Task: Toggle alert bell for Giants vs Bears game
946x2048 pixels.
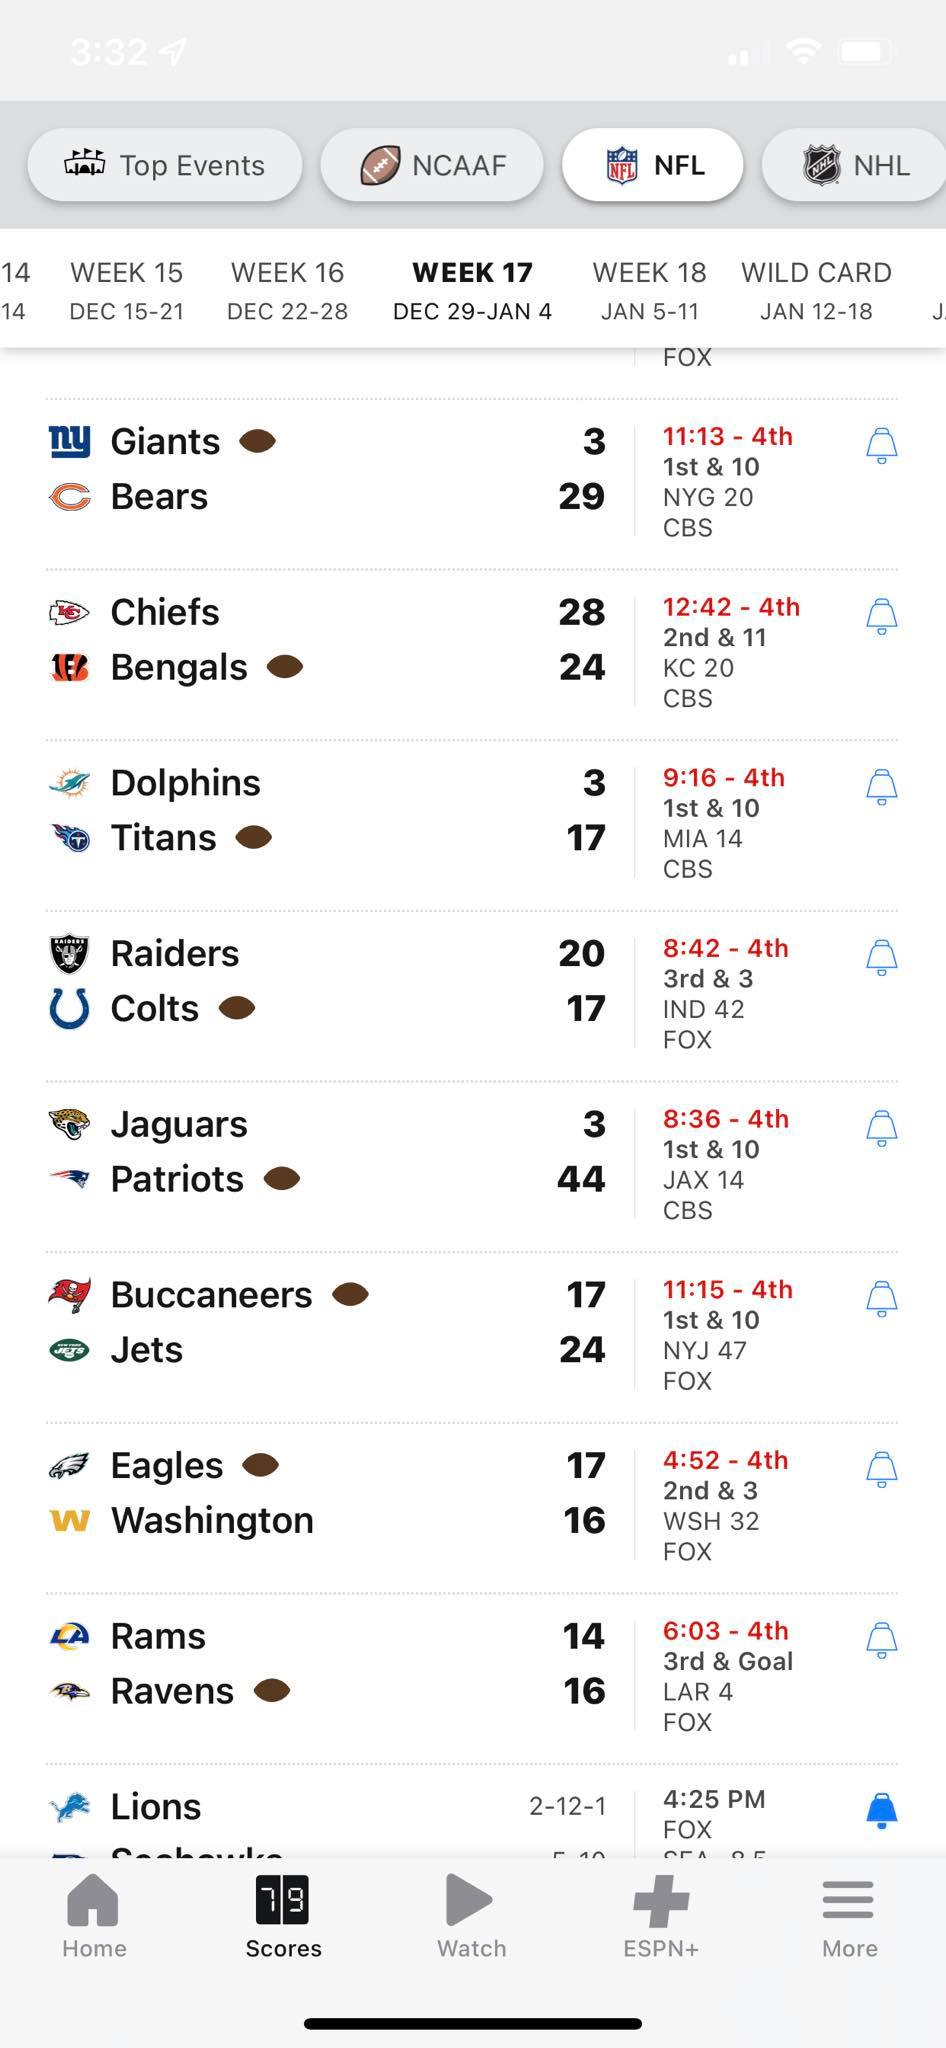Action: 881,445
